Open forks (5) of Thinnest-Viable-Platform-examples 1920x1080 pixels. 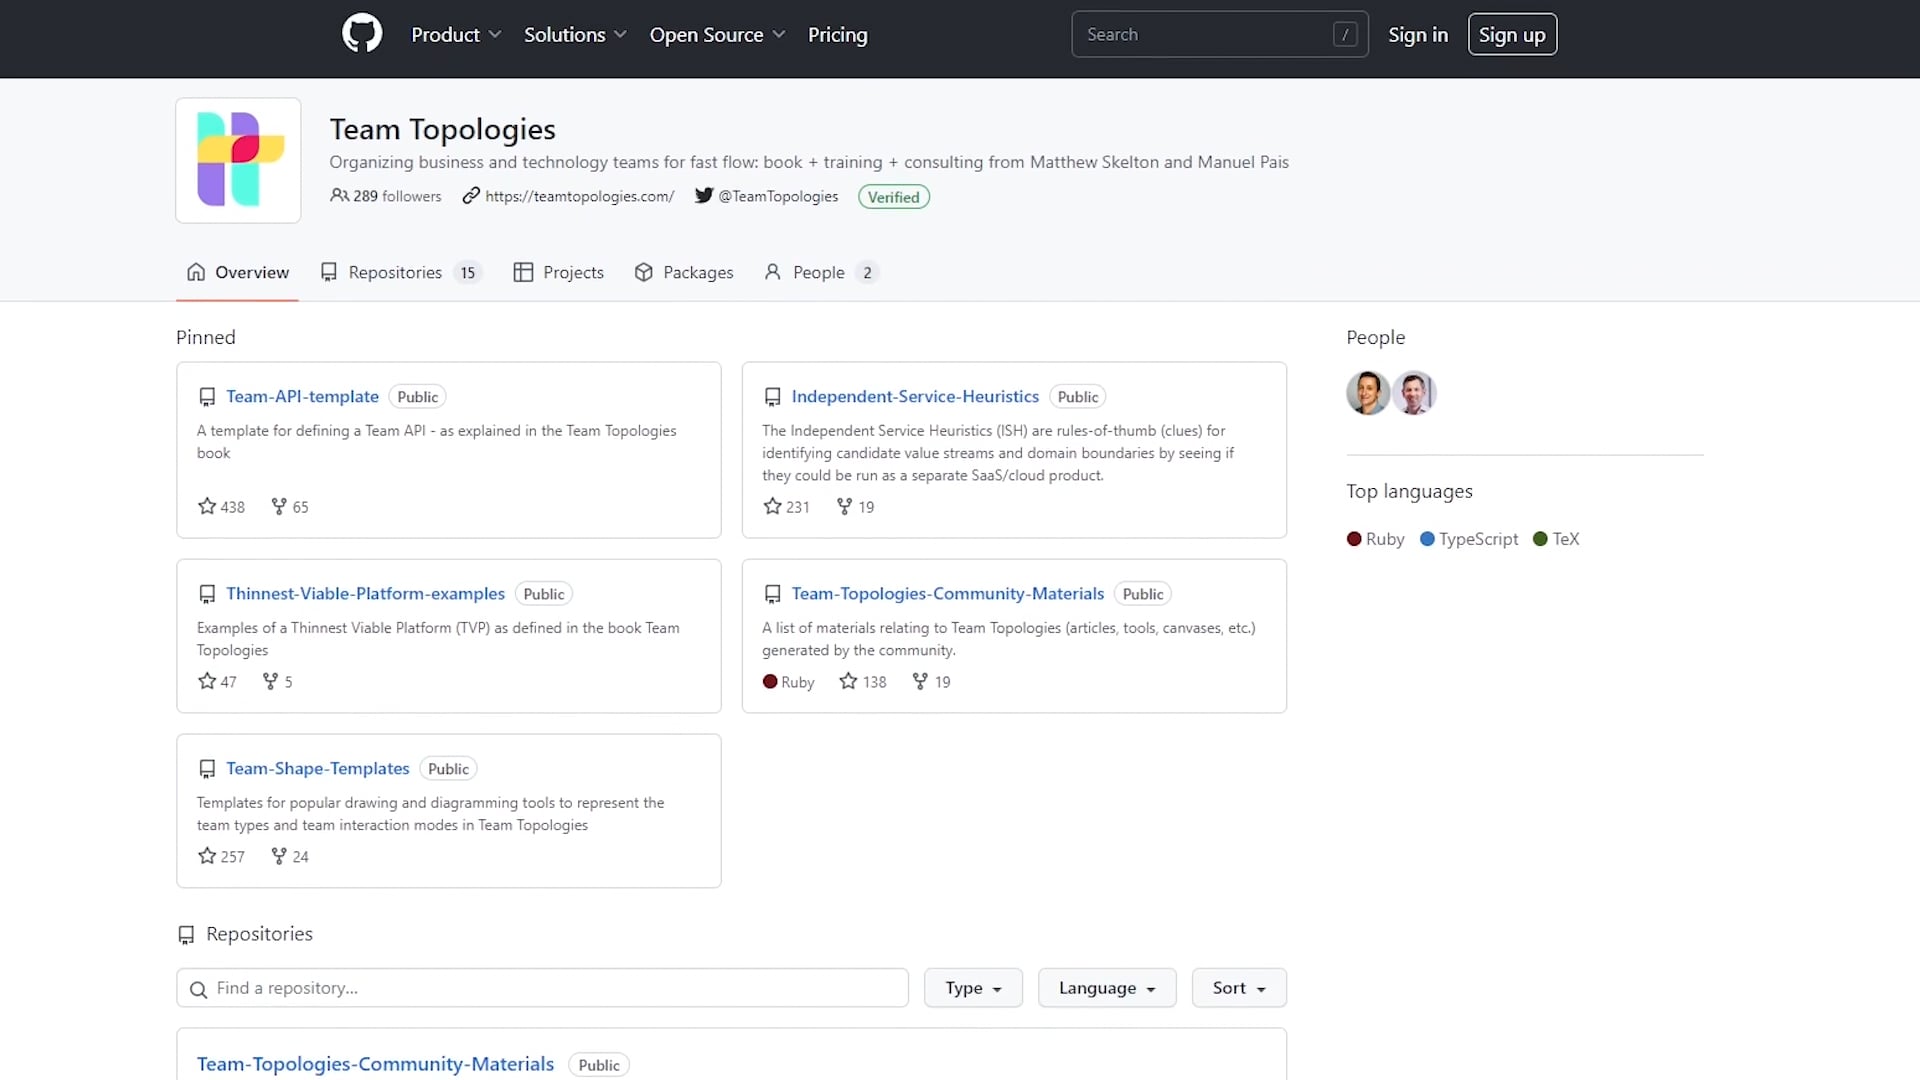pos(277,682)
